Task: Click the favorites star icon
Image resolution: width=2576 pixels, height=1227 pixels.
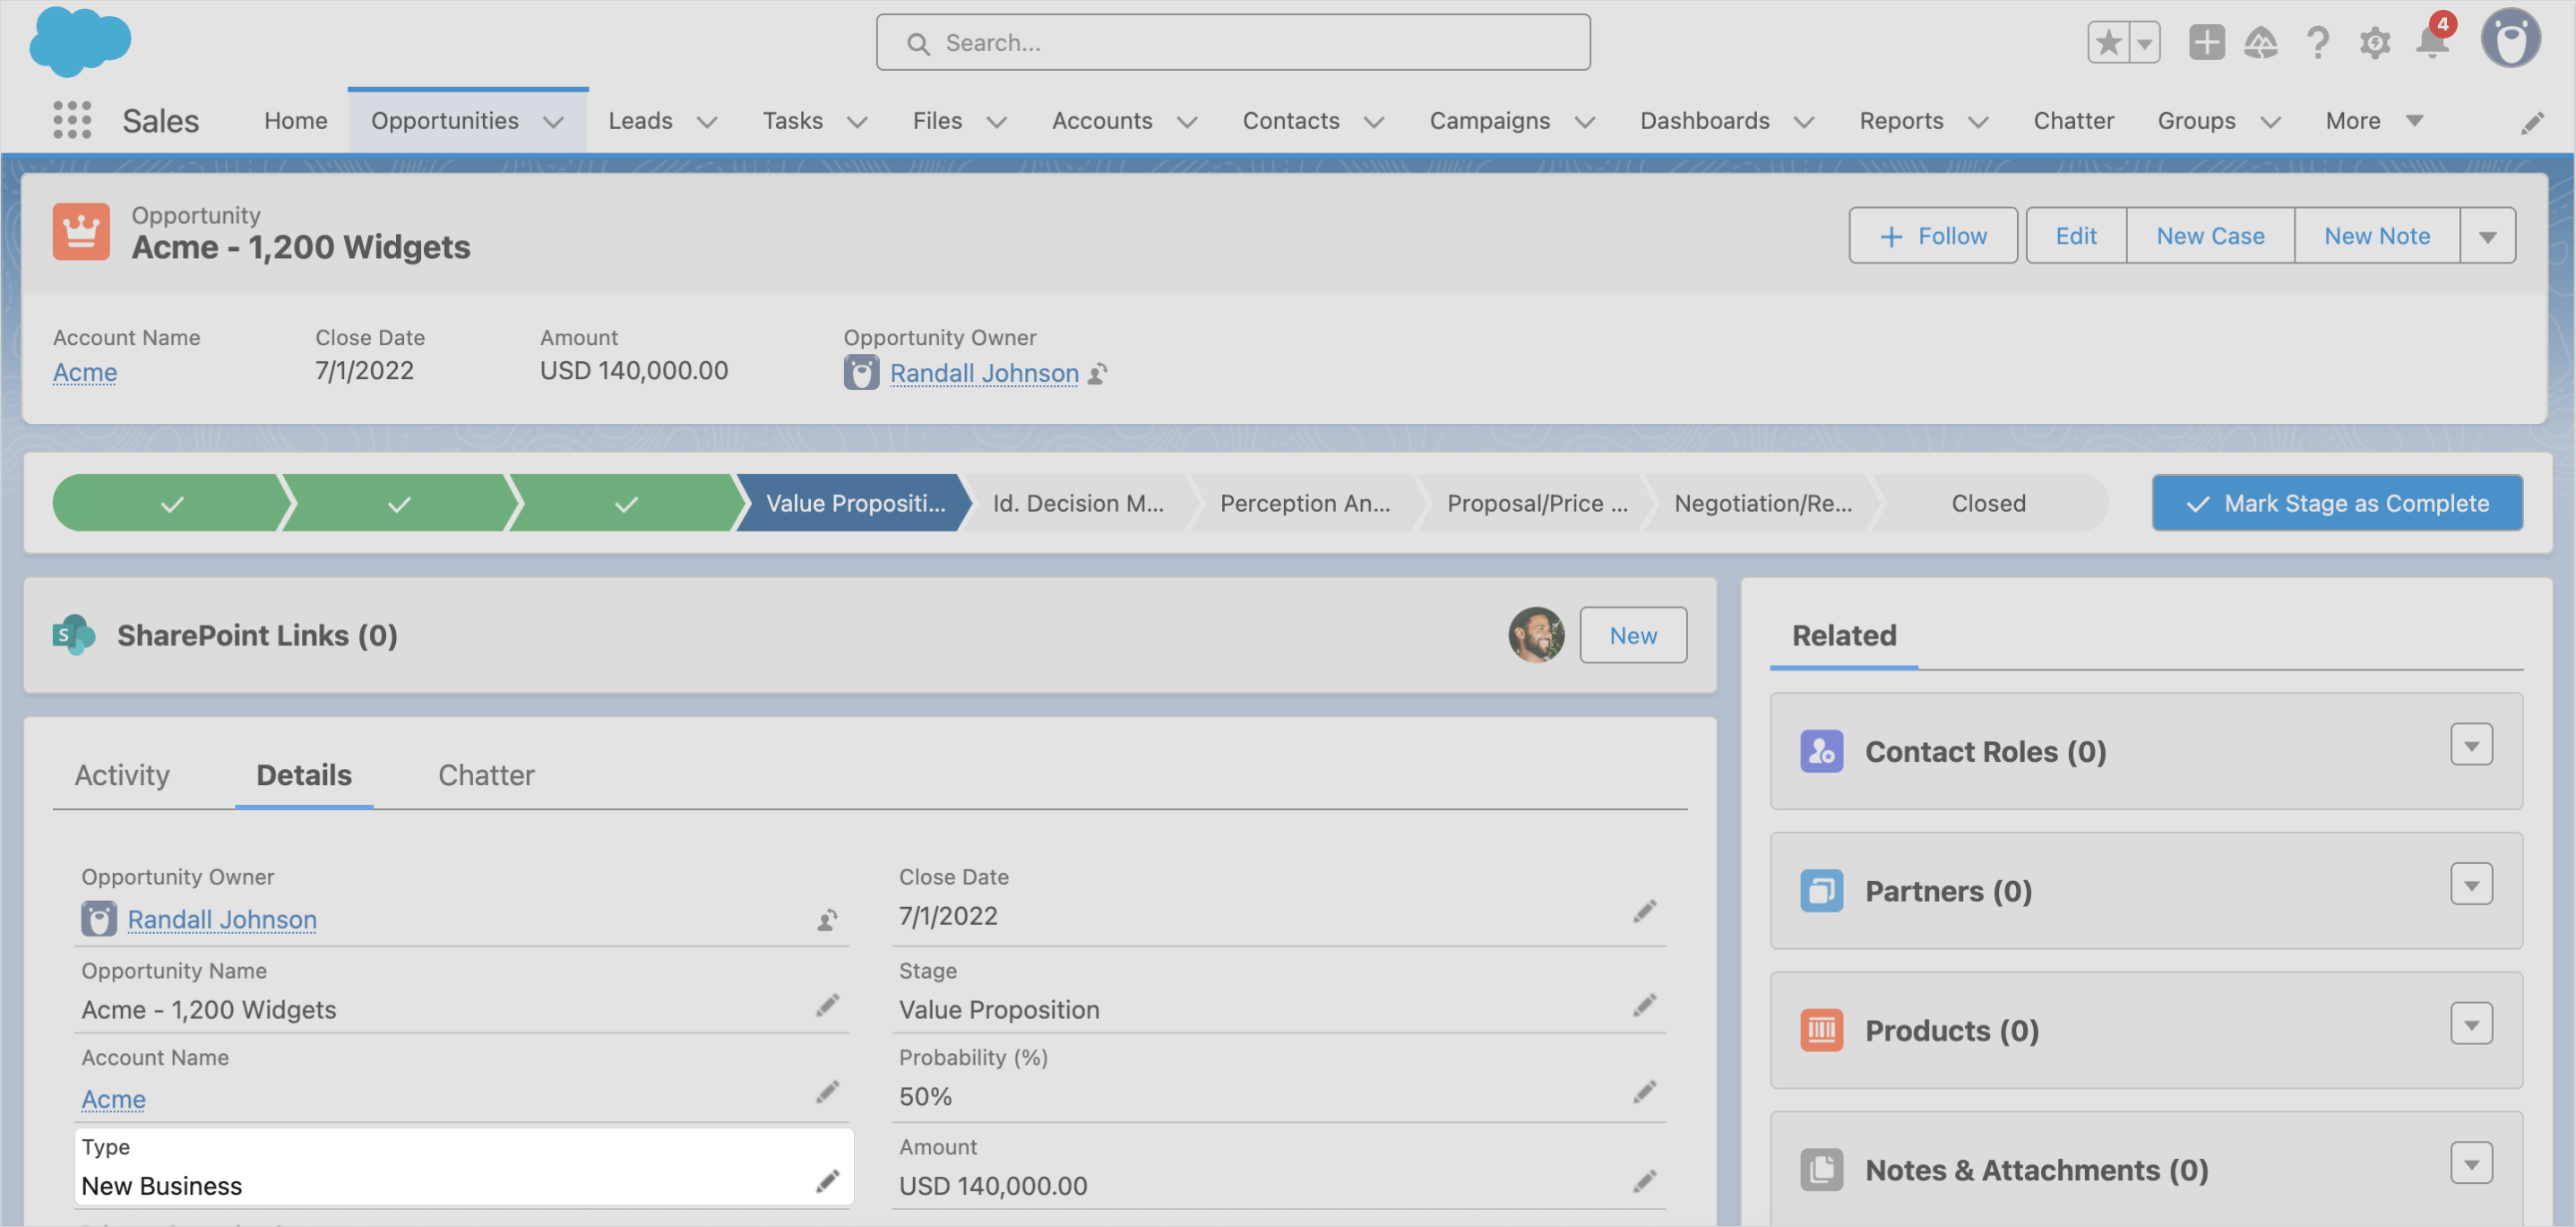Action: coord(2109,43)
